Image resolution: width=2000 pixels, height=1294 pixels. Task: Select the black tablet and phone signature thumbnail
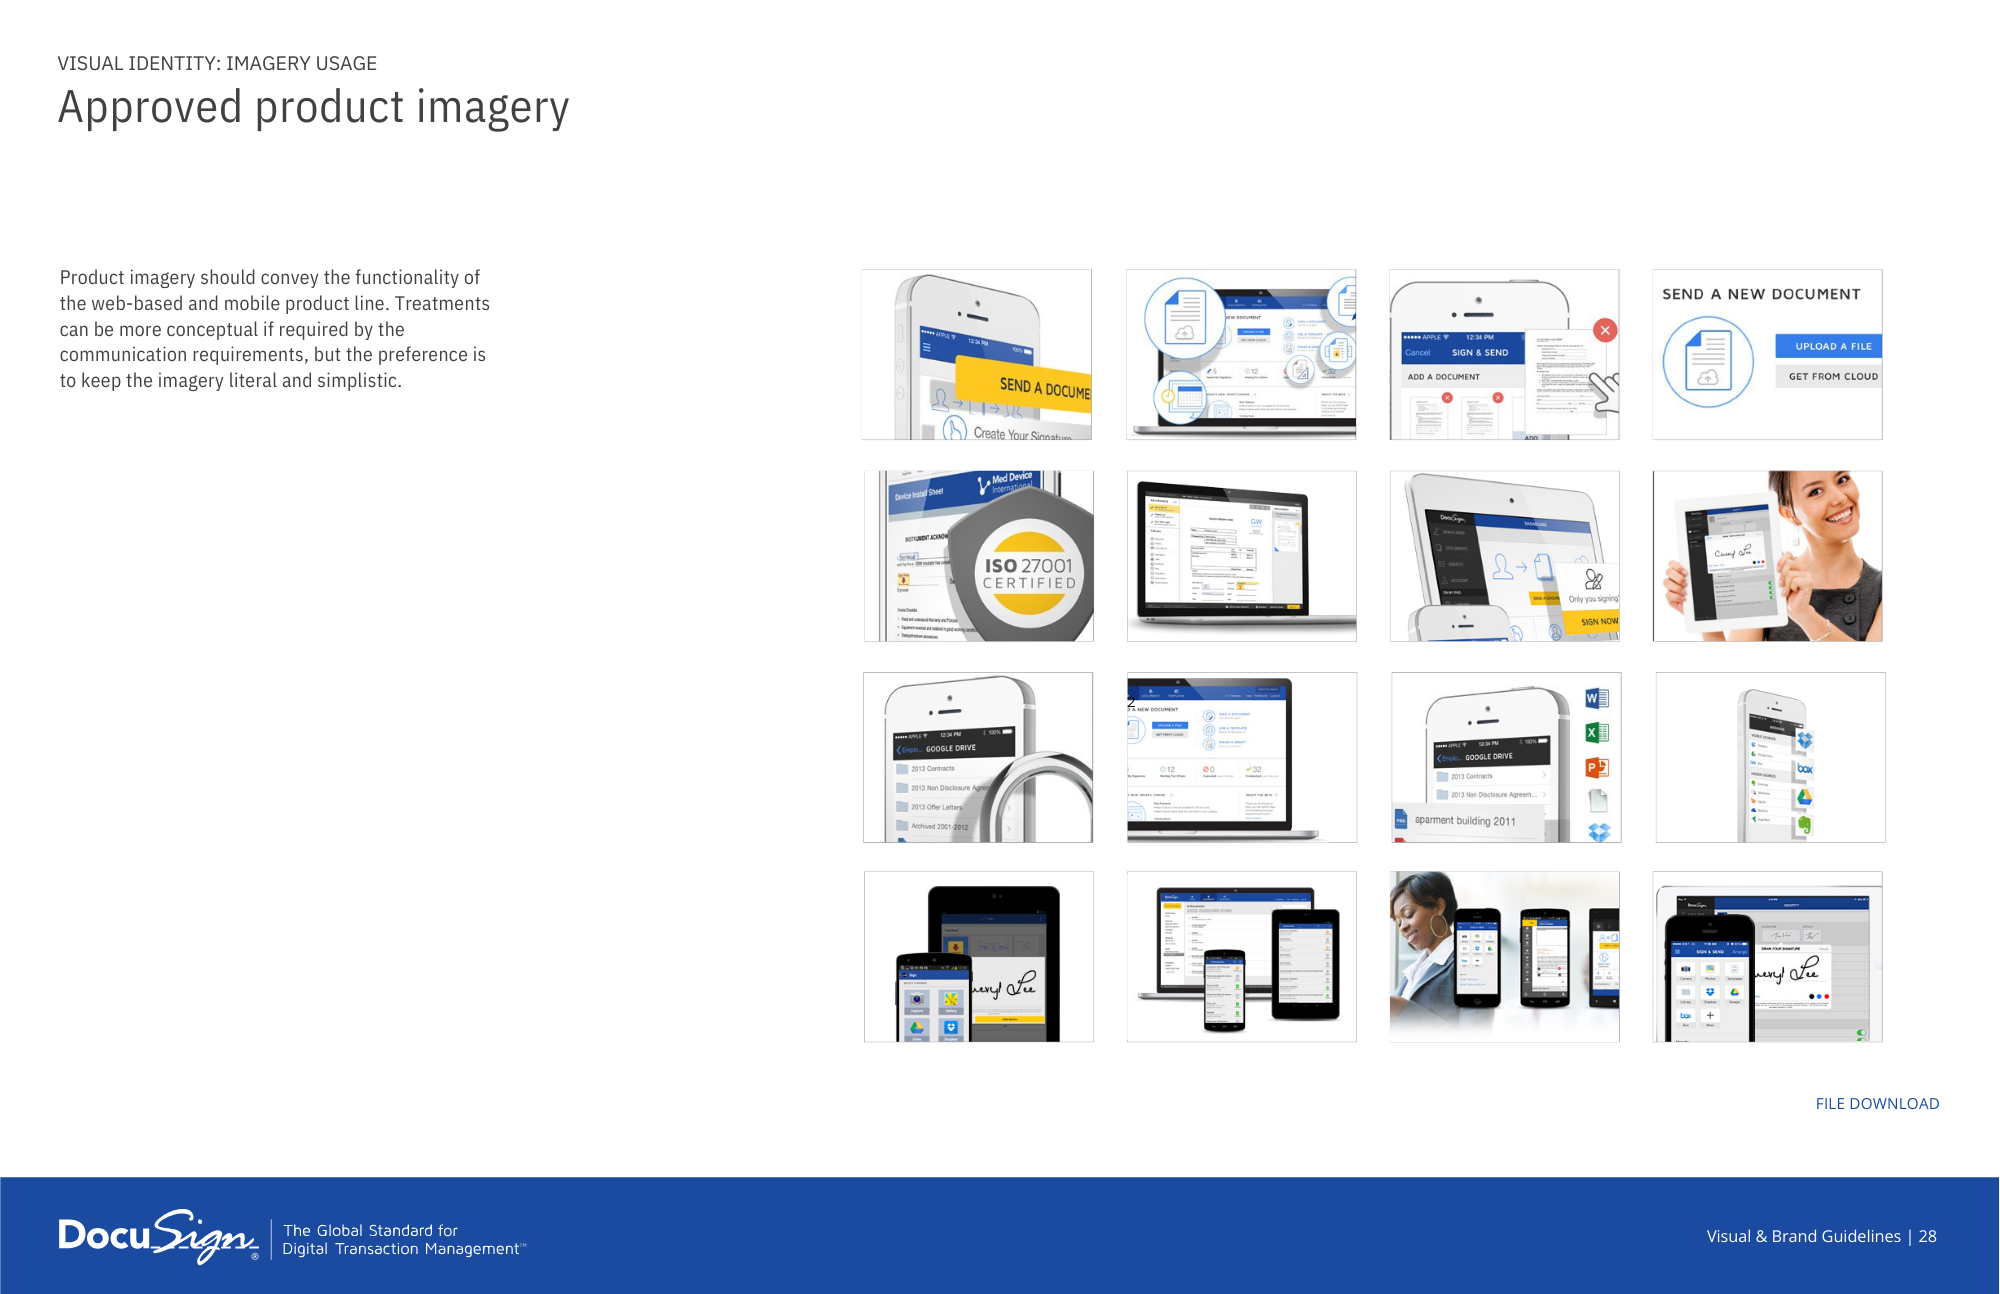click(x=979, y=957)
